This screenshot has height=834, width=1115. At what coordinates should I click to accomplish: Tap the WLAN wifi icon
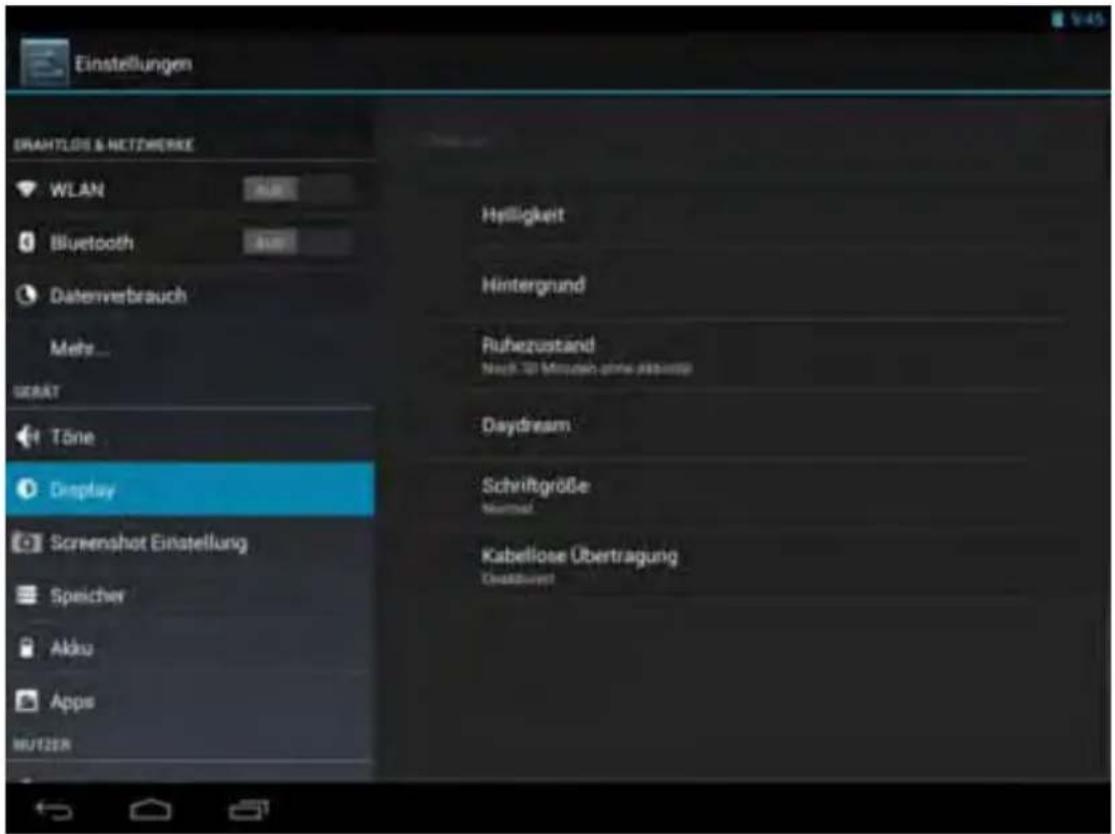click(x=26, y=189)
